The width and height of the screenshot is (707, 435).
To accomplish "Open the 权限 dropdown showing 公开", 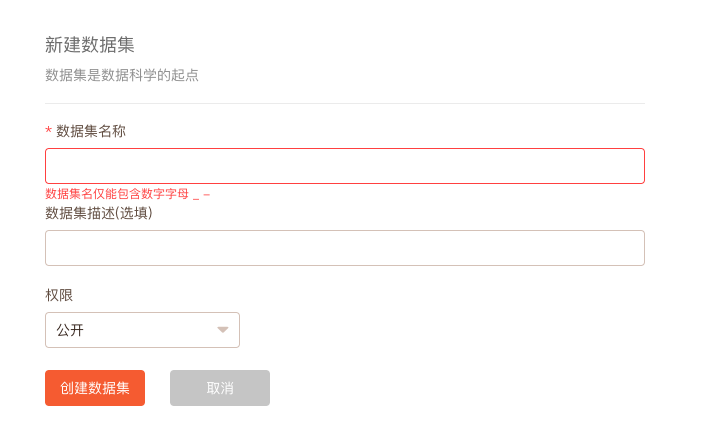I will pyautogui.click(x=142, y=330).
